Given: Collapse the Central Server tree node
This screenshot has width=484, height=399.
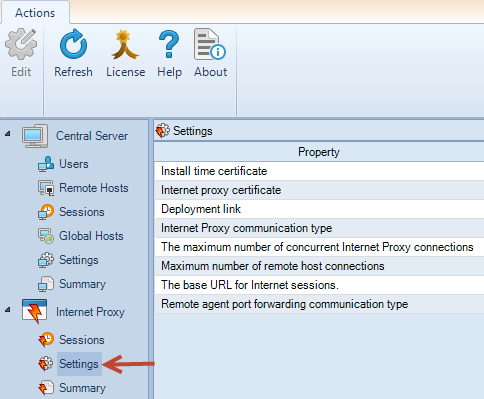Looking at the screenshot, I should point(8,134).
